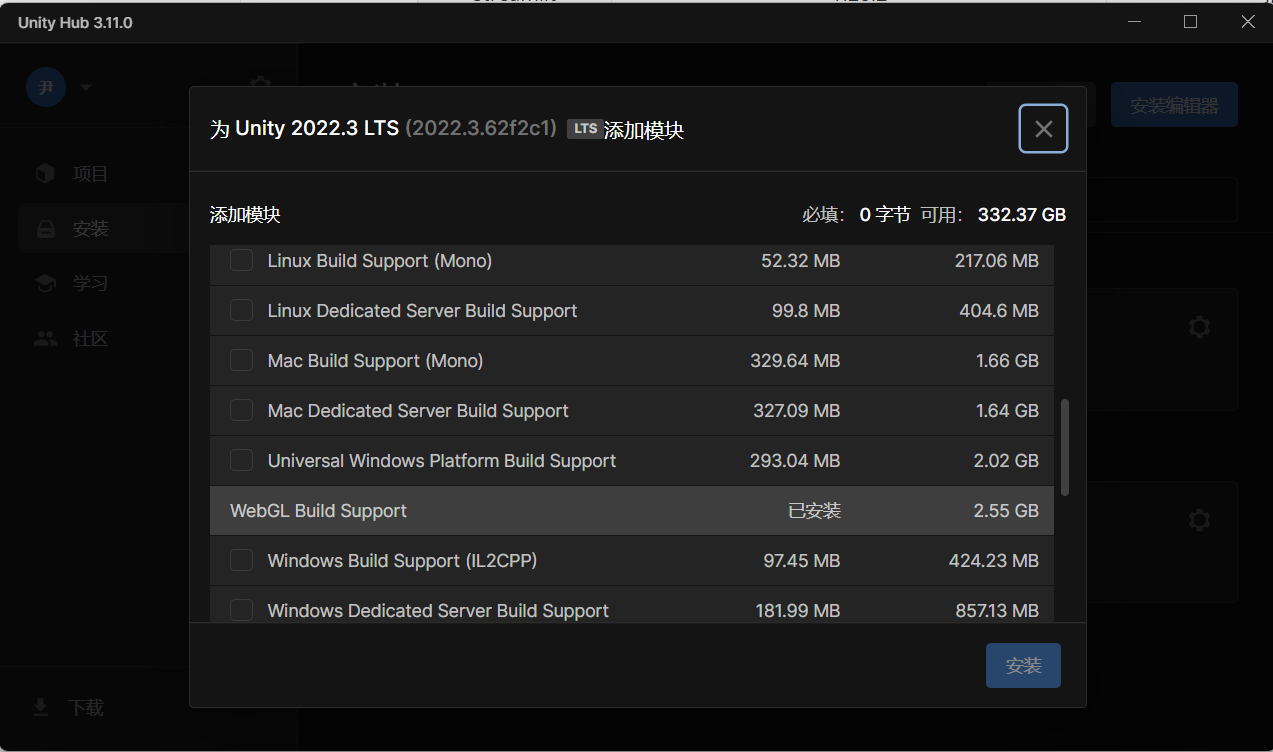Open the upper editor settings gear
1273x752 pixels.
[1199, 327]
